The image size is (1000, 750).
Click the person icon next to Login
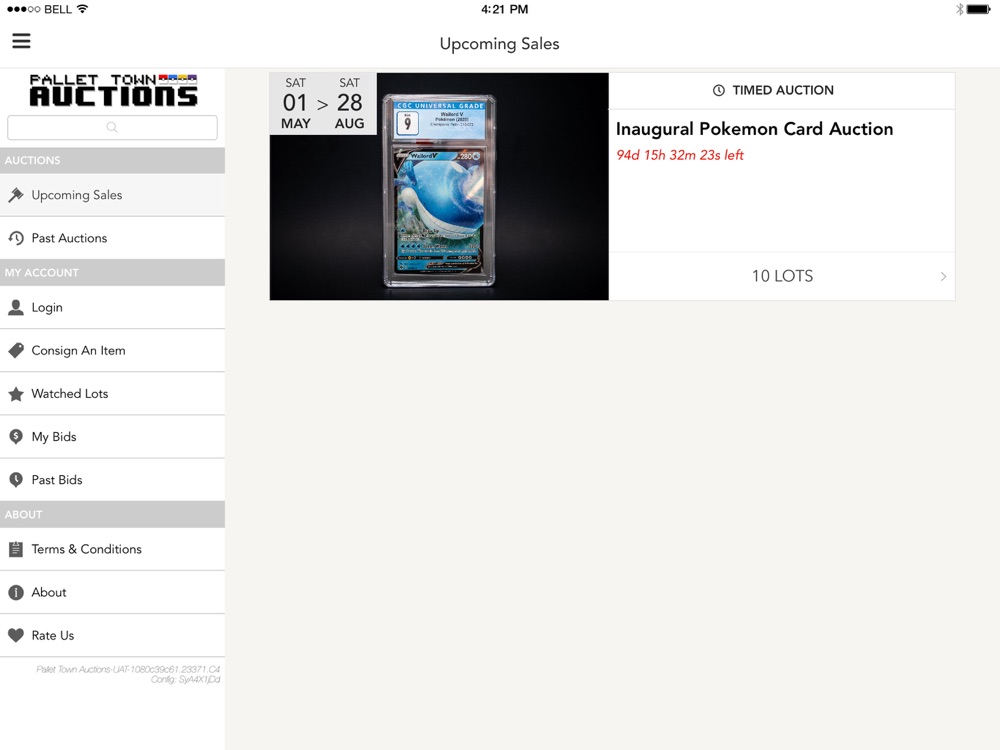tap(16, 307)
